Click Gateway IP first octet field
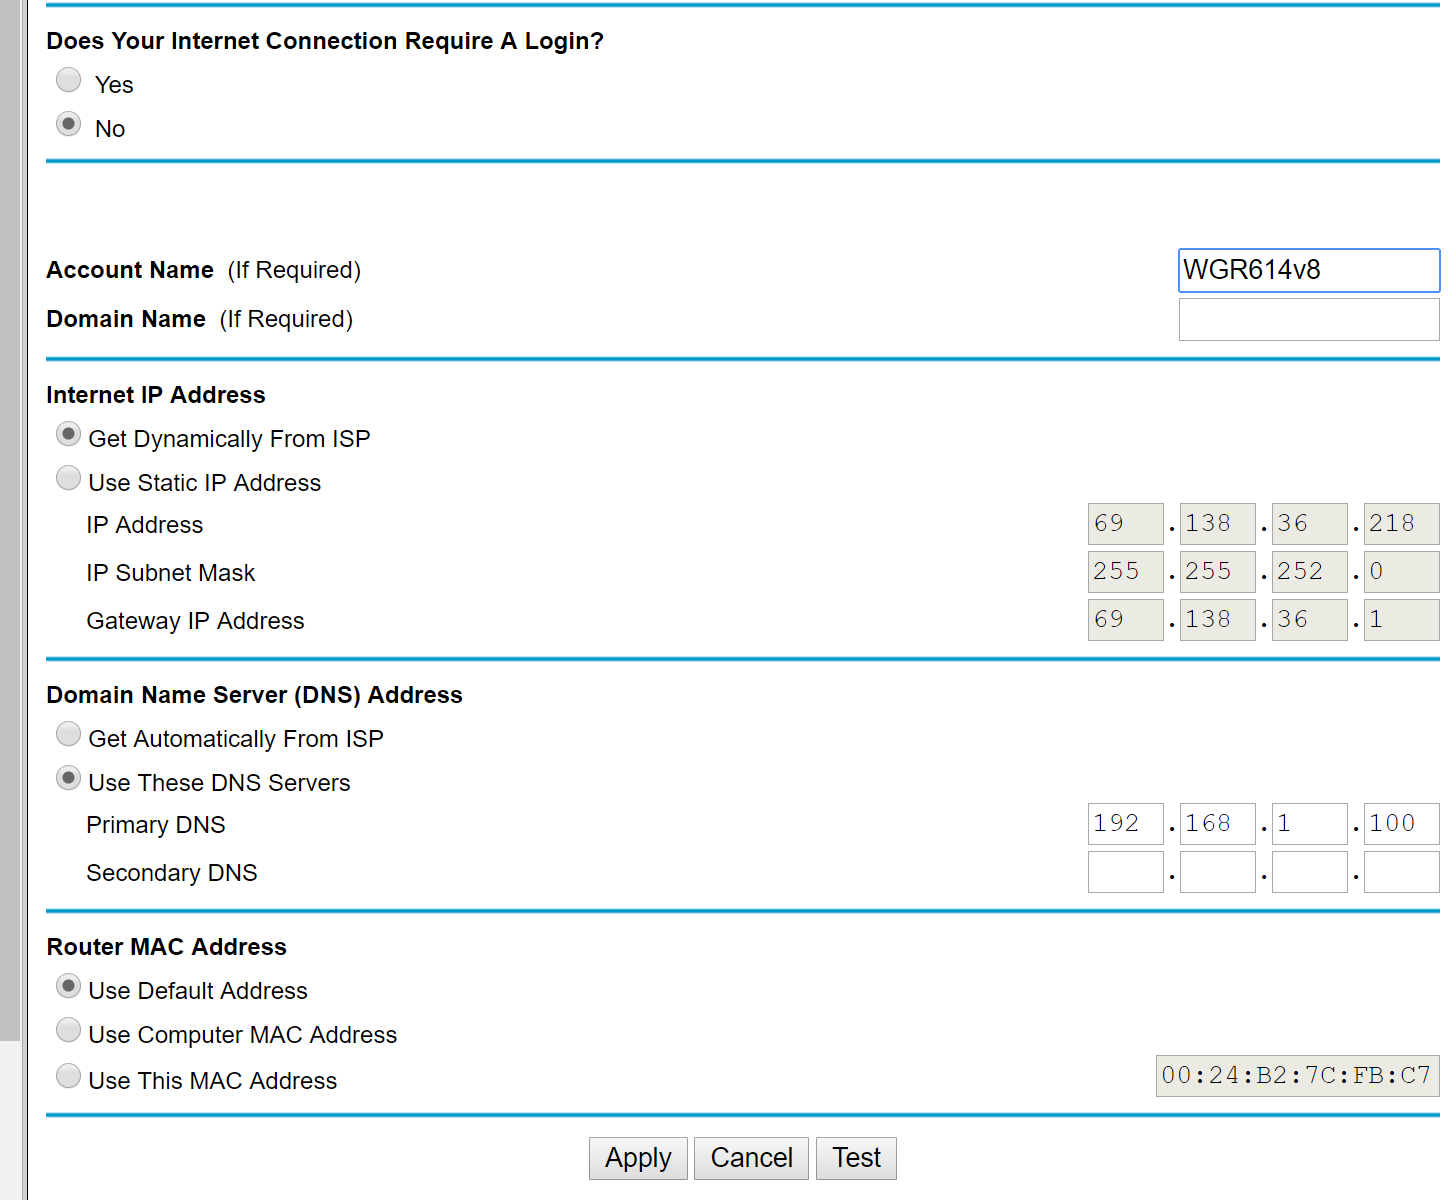Viewport: 1456px width, 1200px height. (1126, 620)
